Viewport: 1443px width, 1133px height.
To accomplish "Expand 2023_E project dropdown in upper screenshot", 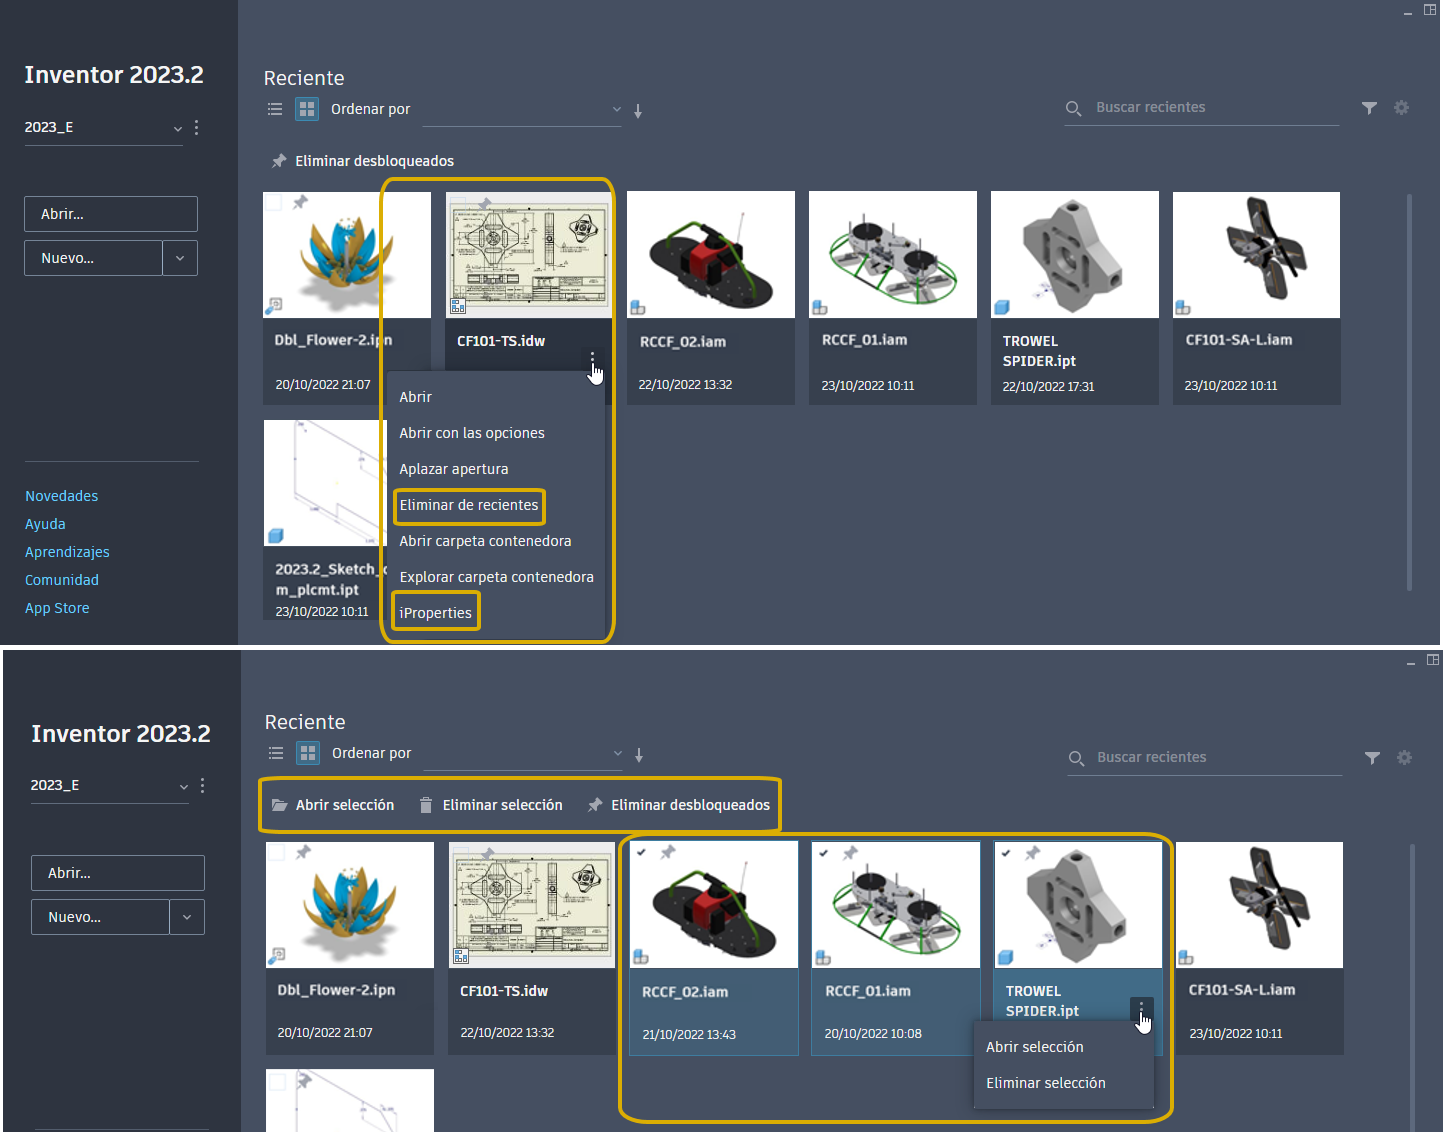I will (178, 128).
